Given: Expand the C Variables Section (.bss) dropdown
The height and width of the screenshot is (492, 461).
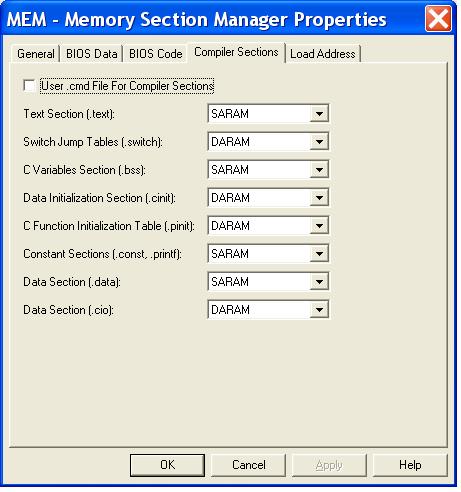Looking at the screenshot, I should (x=268, y=170).
